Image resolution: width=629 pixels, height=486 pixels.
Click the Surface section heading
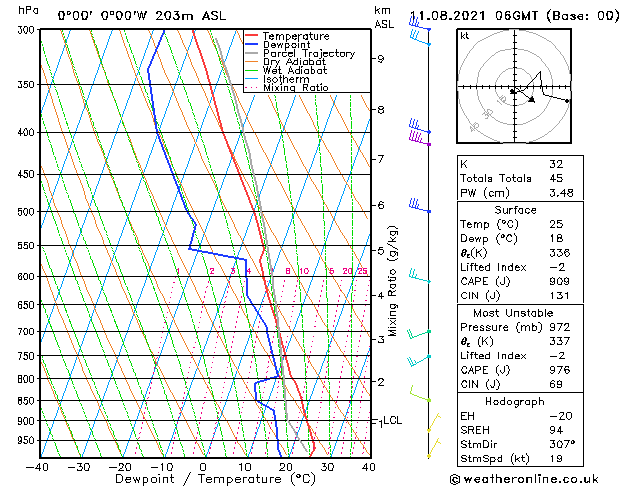pos(515,210)
